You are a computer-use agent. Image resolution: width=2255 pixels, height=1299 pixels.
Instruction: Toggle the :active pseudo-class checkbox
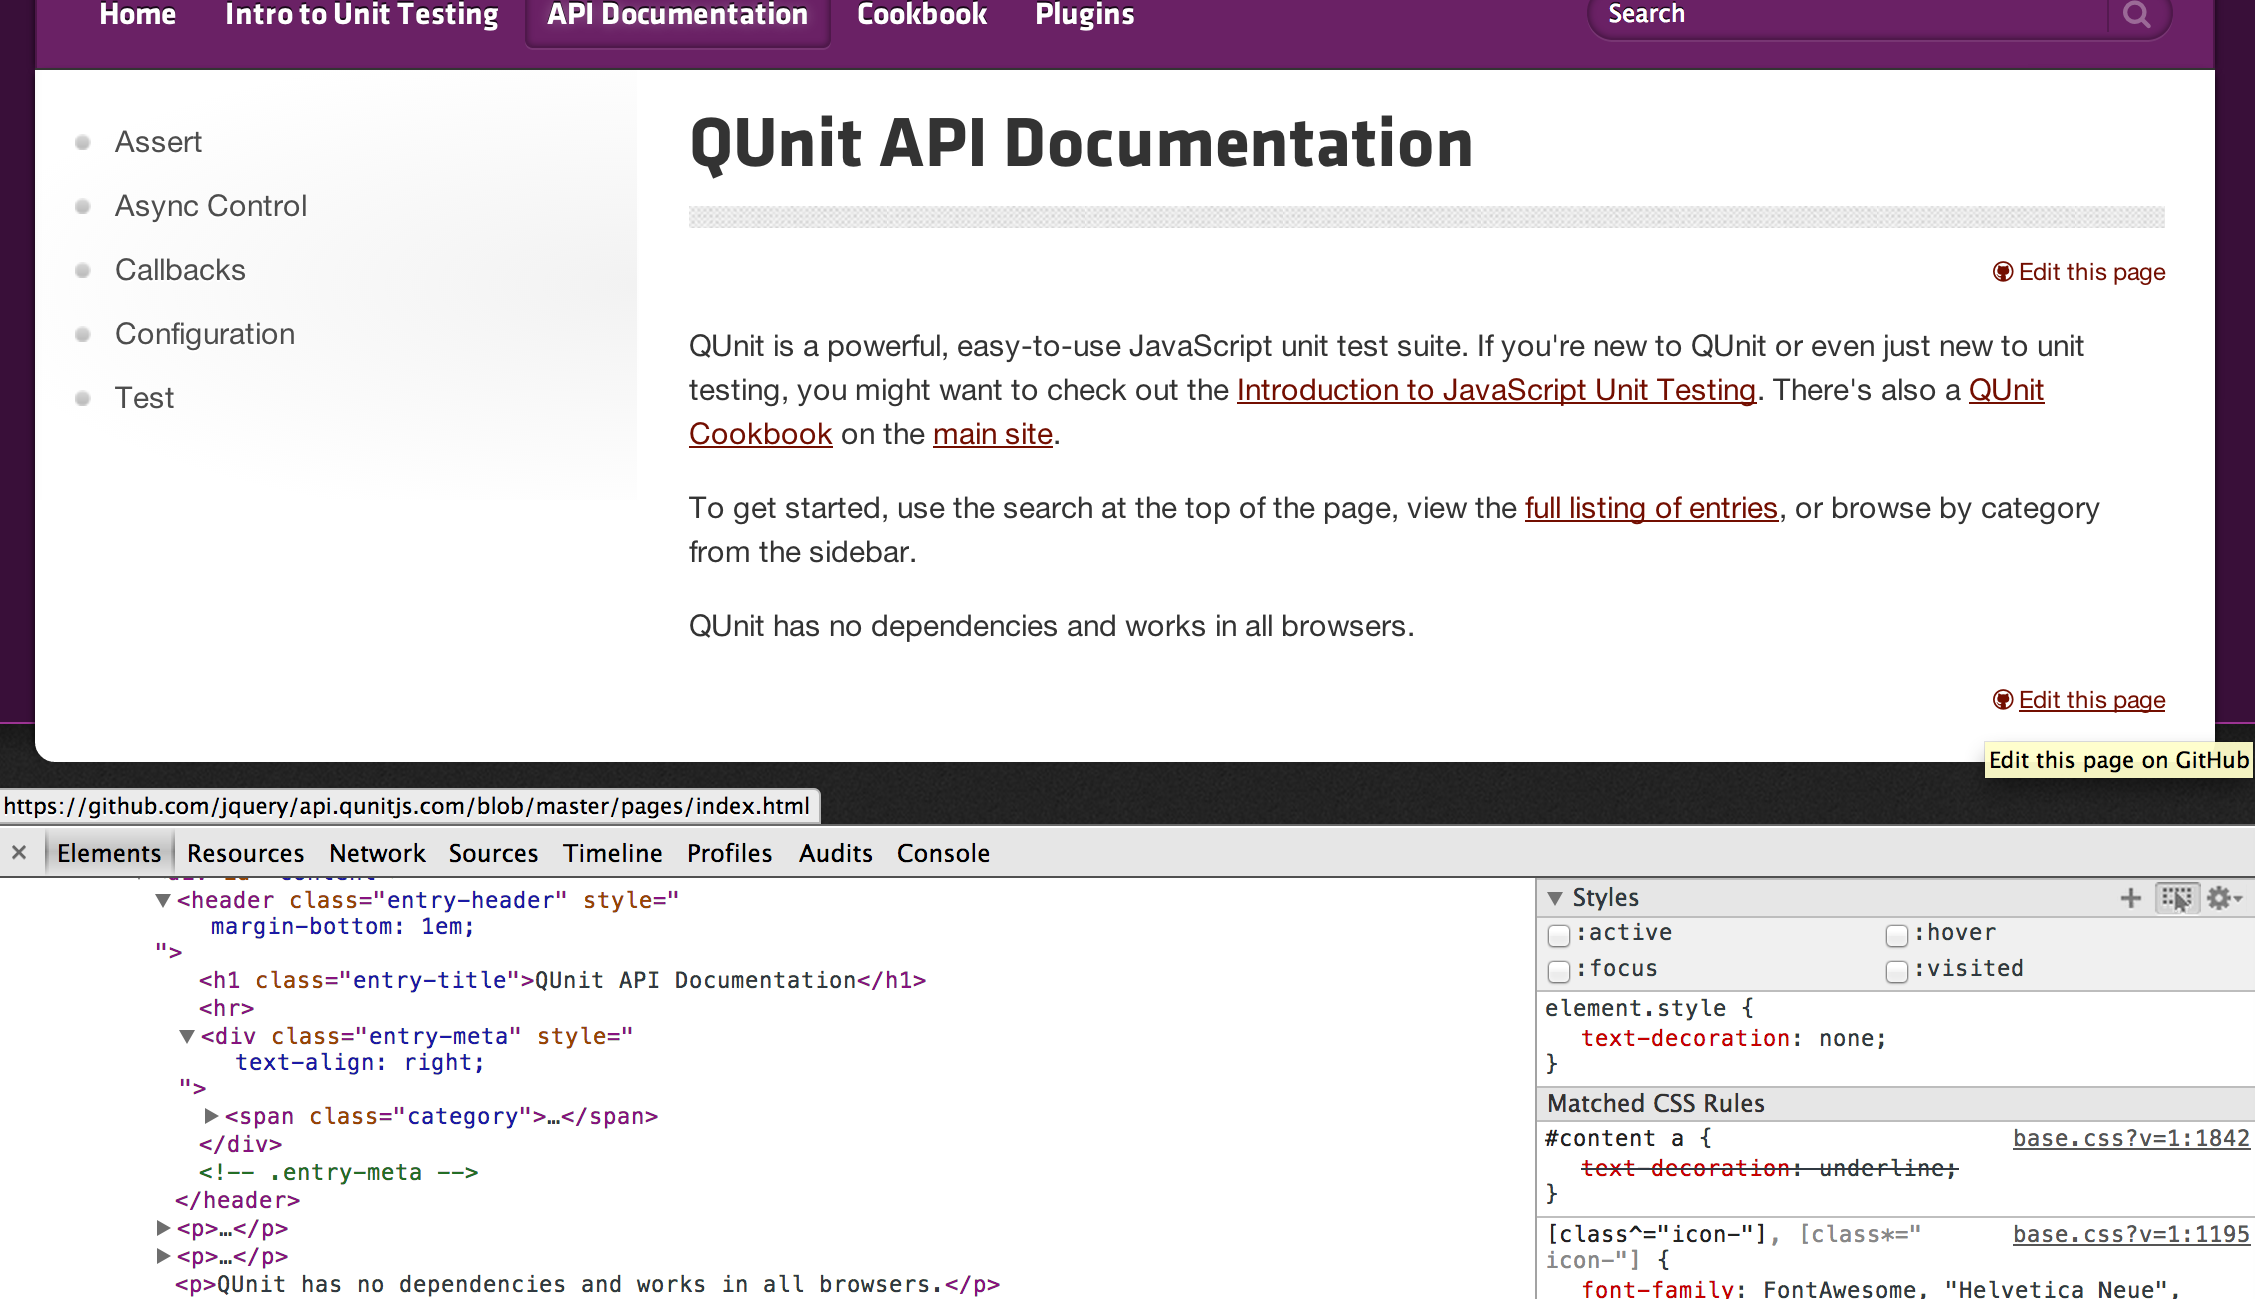(1558, 932)
